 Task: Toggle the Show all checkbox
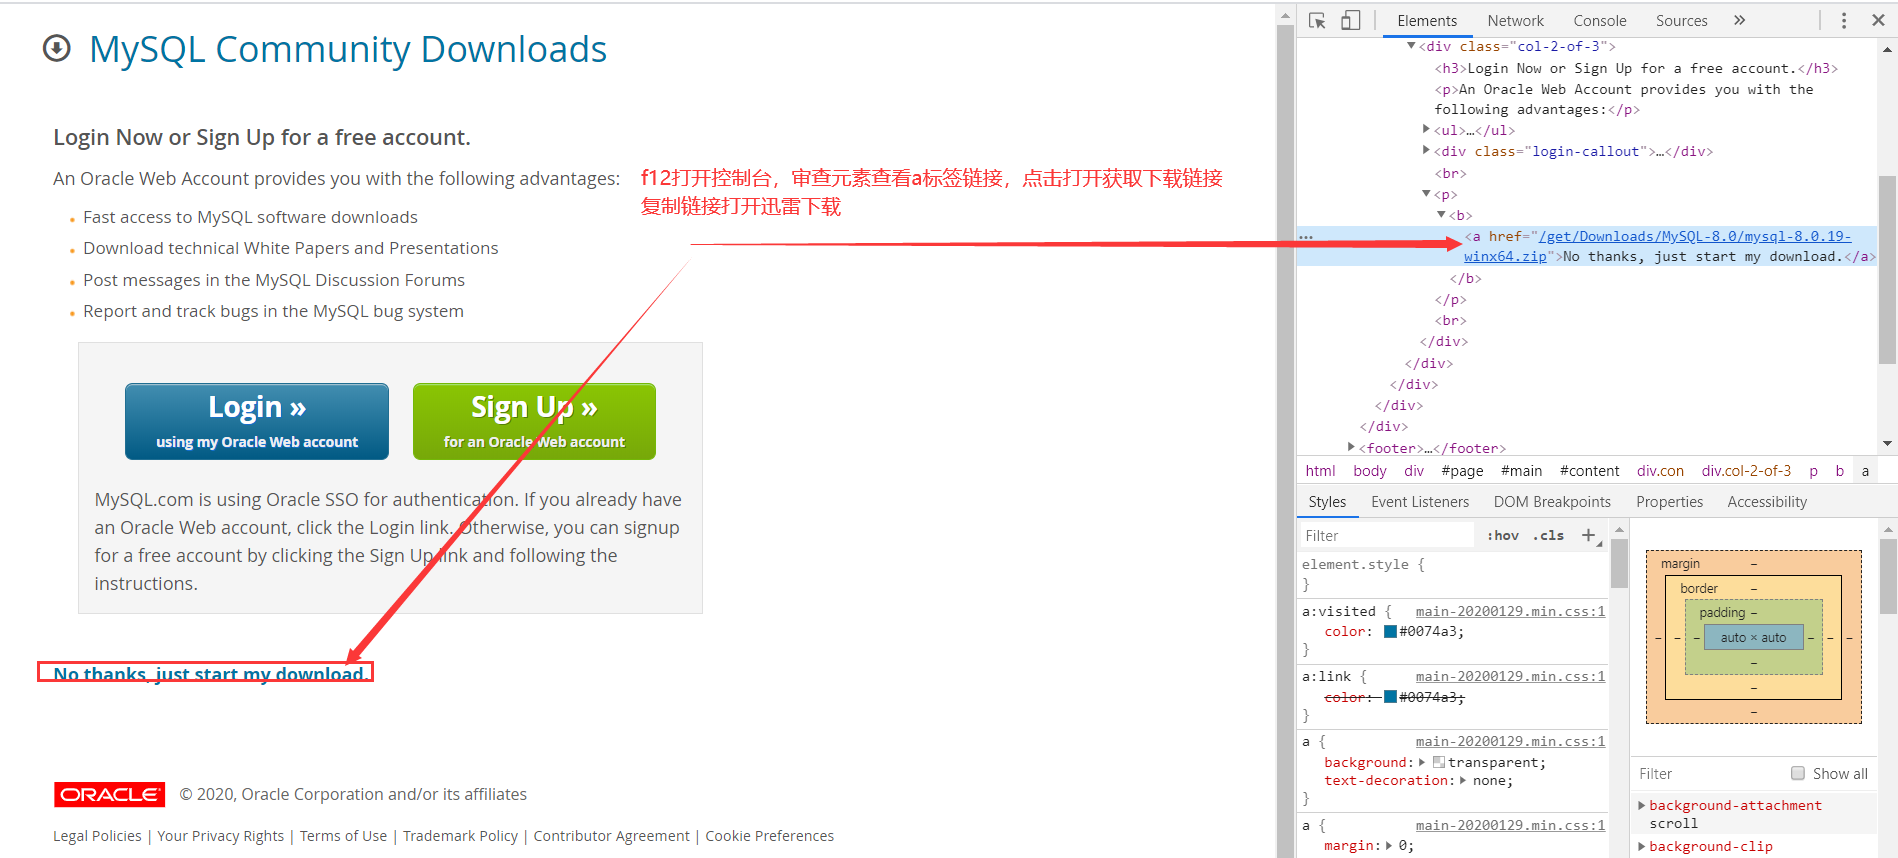[1798, 773]
